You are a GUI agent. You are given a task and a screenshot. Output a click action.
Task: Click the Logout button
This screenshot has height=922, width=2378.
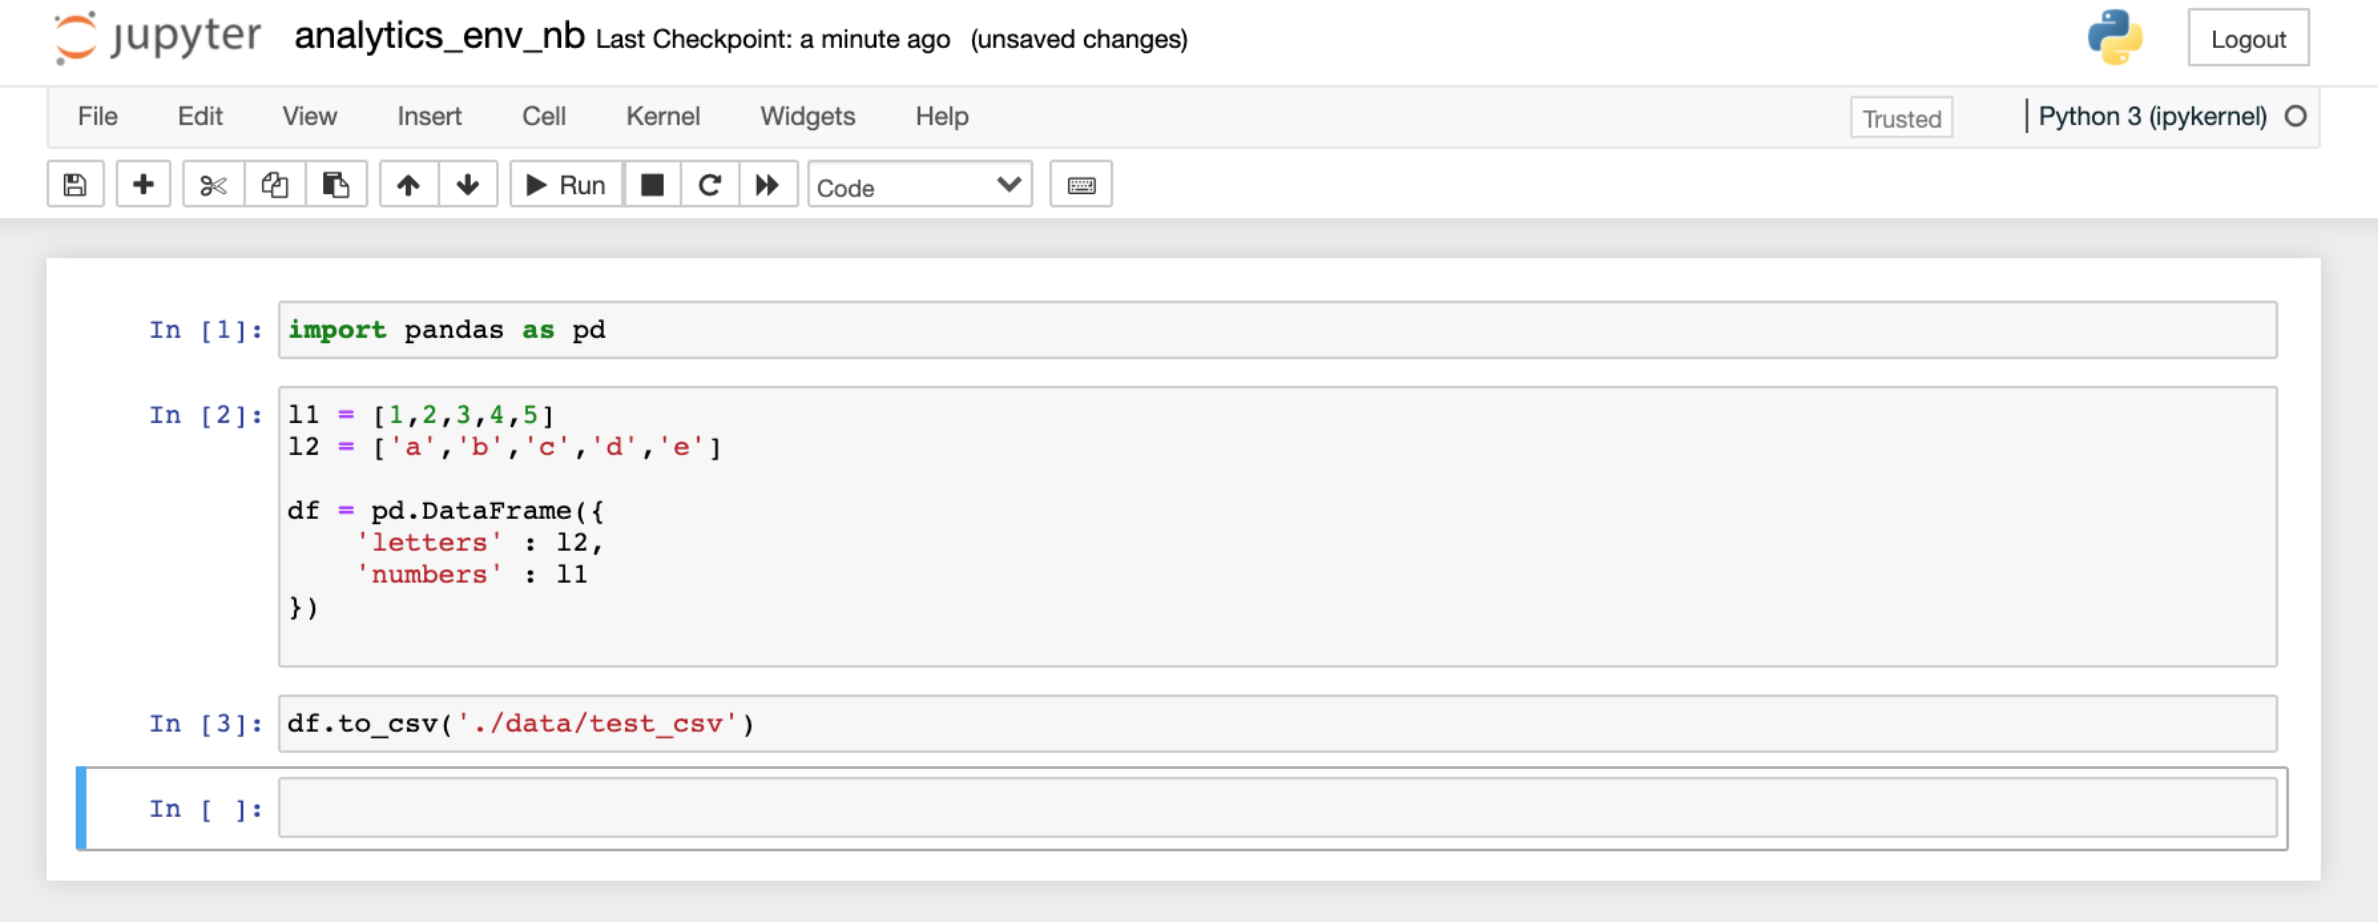pos(2248,39)
